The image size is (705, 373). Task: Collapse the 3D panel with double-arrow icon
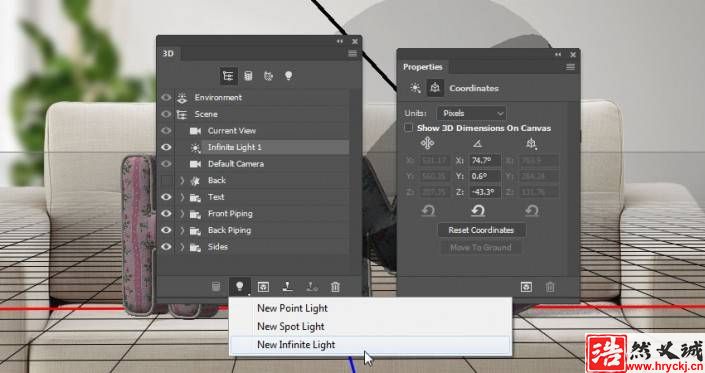[340, 41]
